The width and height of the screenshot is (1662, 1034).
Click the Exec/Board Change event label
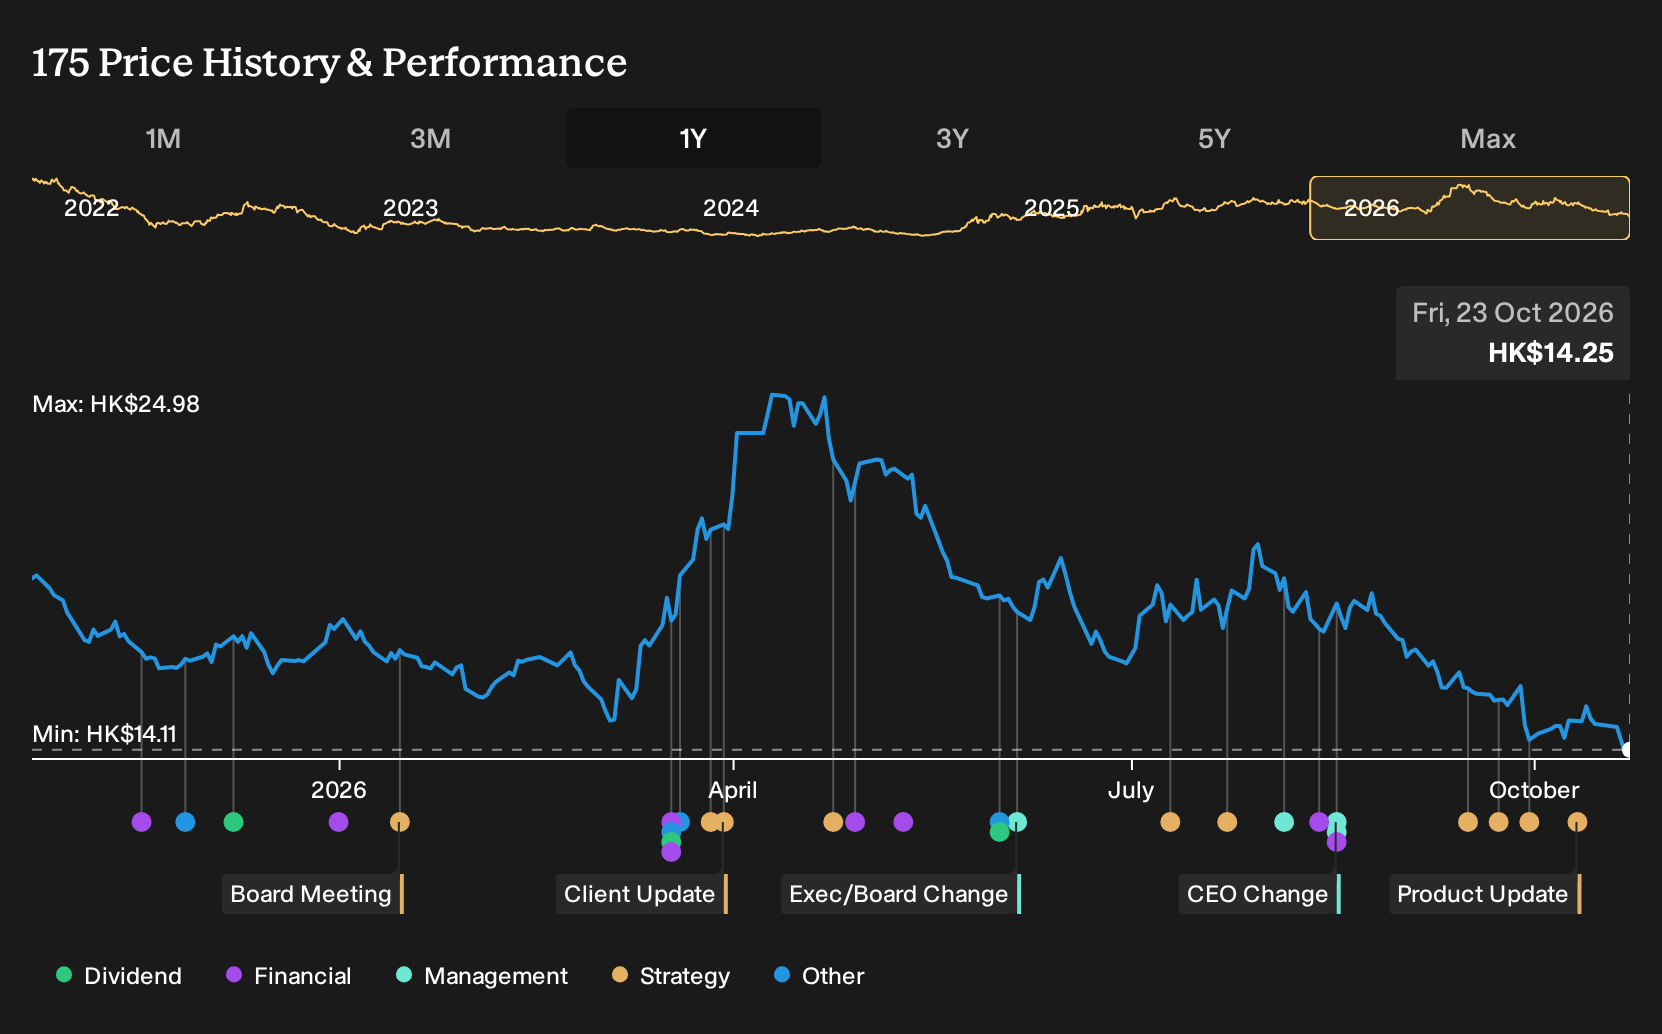pyautogui.click(x=900, y=894)
